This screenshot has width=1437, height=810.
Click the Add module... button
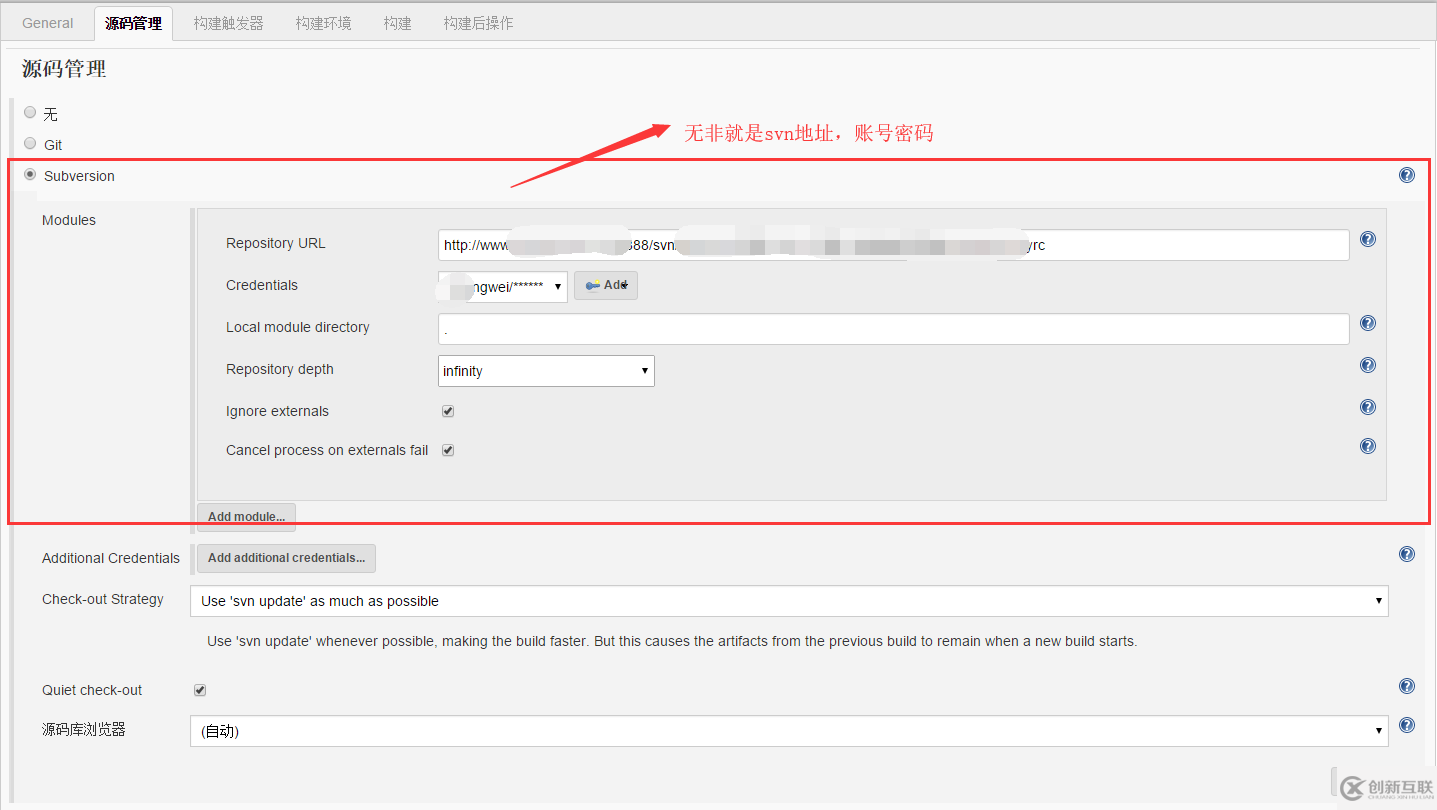pyautogui.click(x=246, y=517)
